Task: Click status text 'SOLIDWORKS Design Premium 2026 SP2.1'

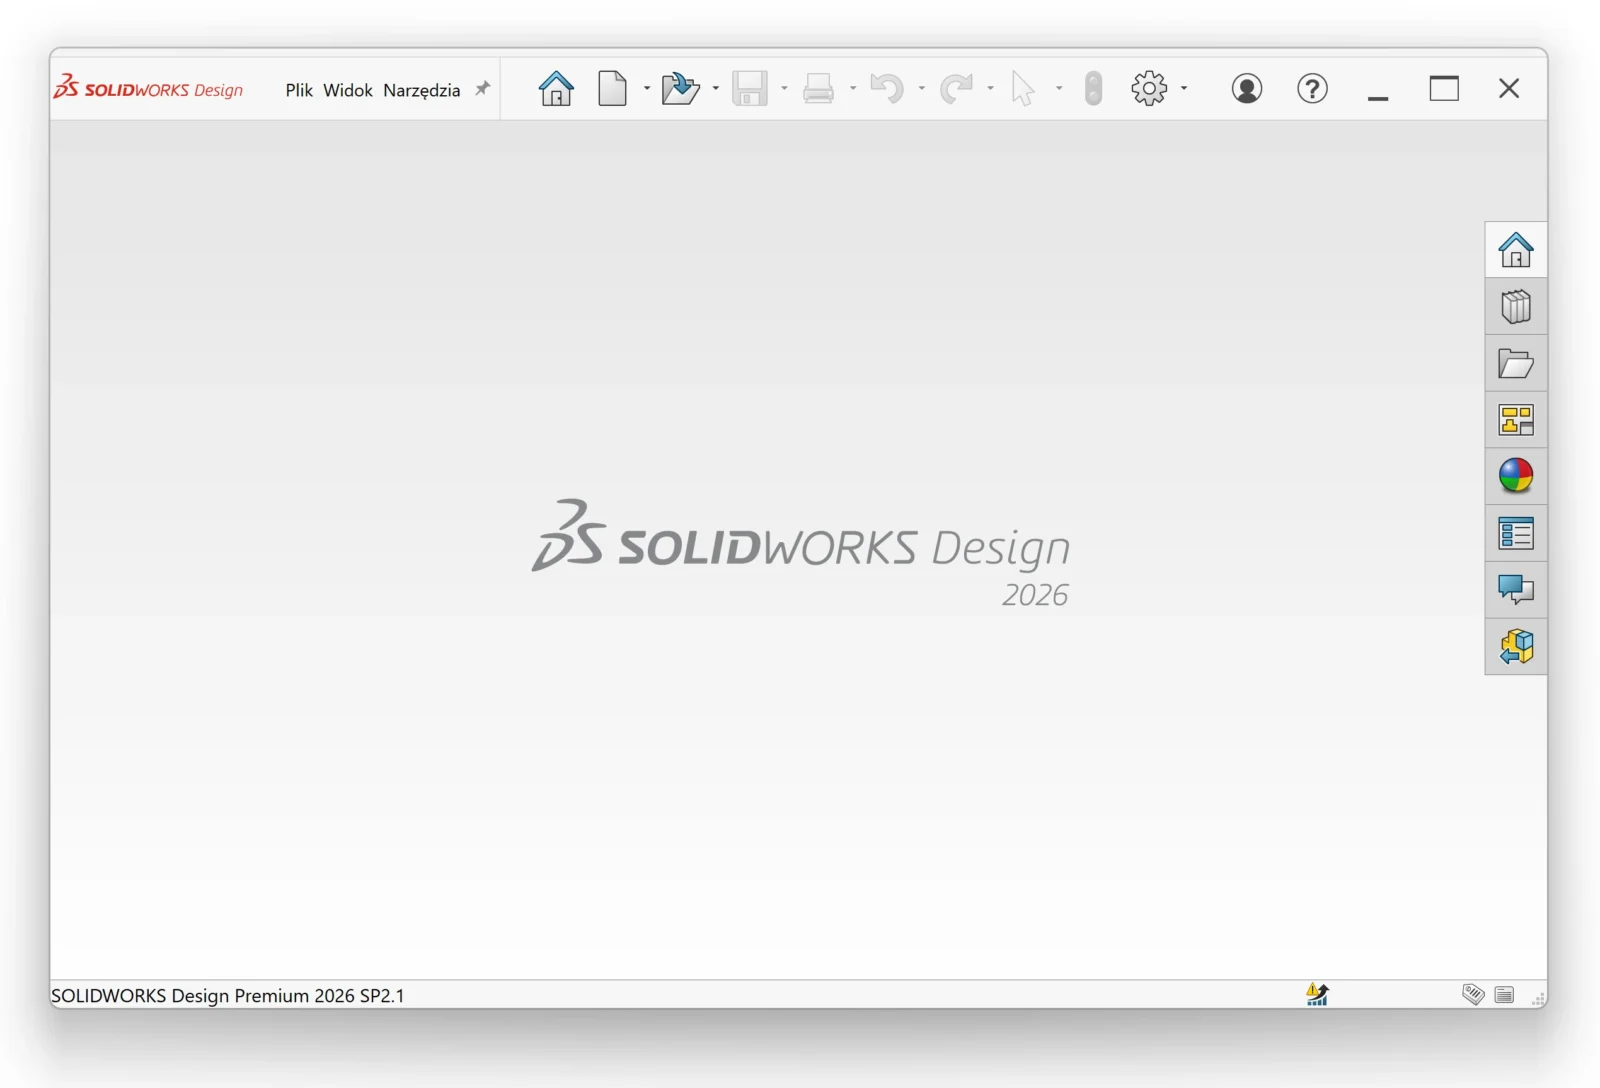Action: [228, 996]
